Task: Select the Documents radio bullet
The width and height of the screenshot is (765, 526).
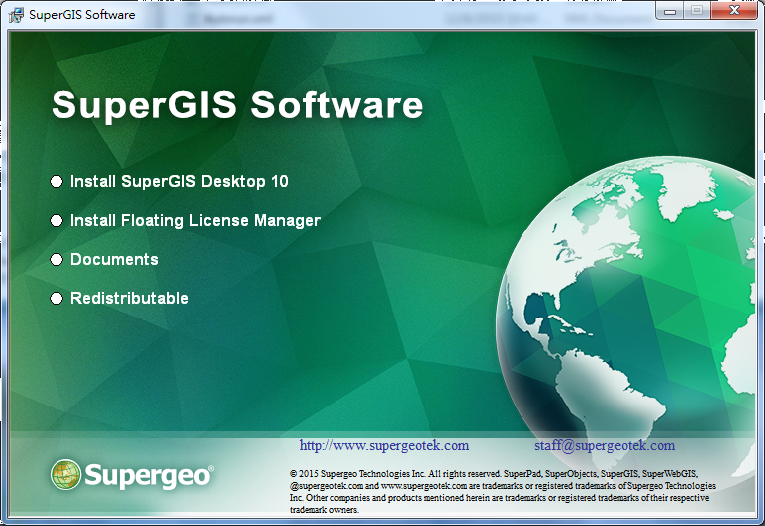Action: tap(57, 260)
